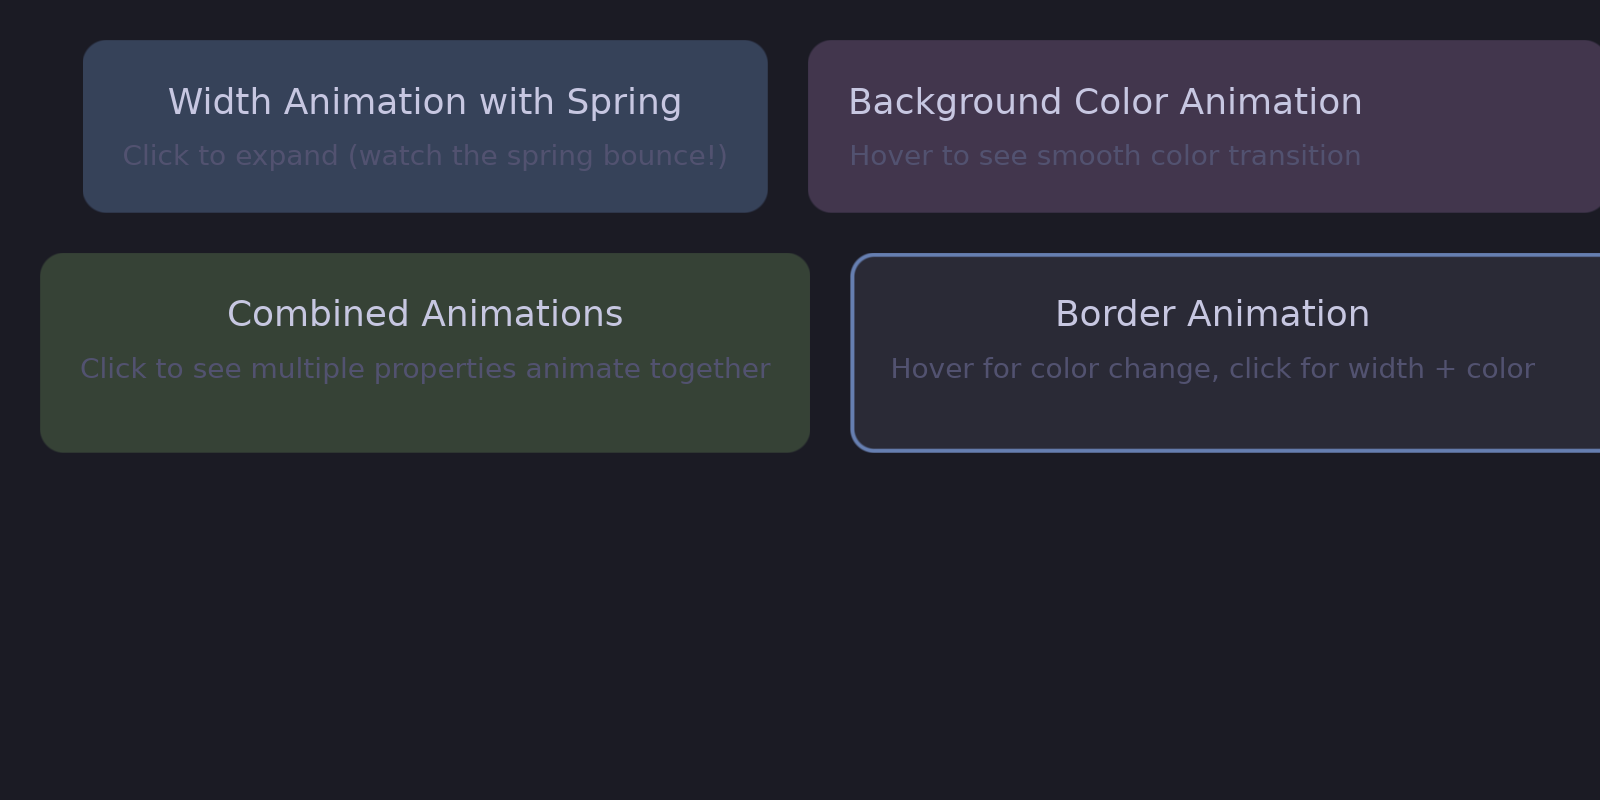Click the Background Color Animation heading
The width and height of the screenshot is (1600, 800).
pos(1104,101)
